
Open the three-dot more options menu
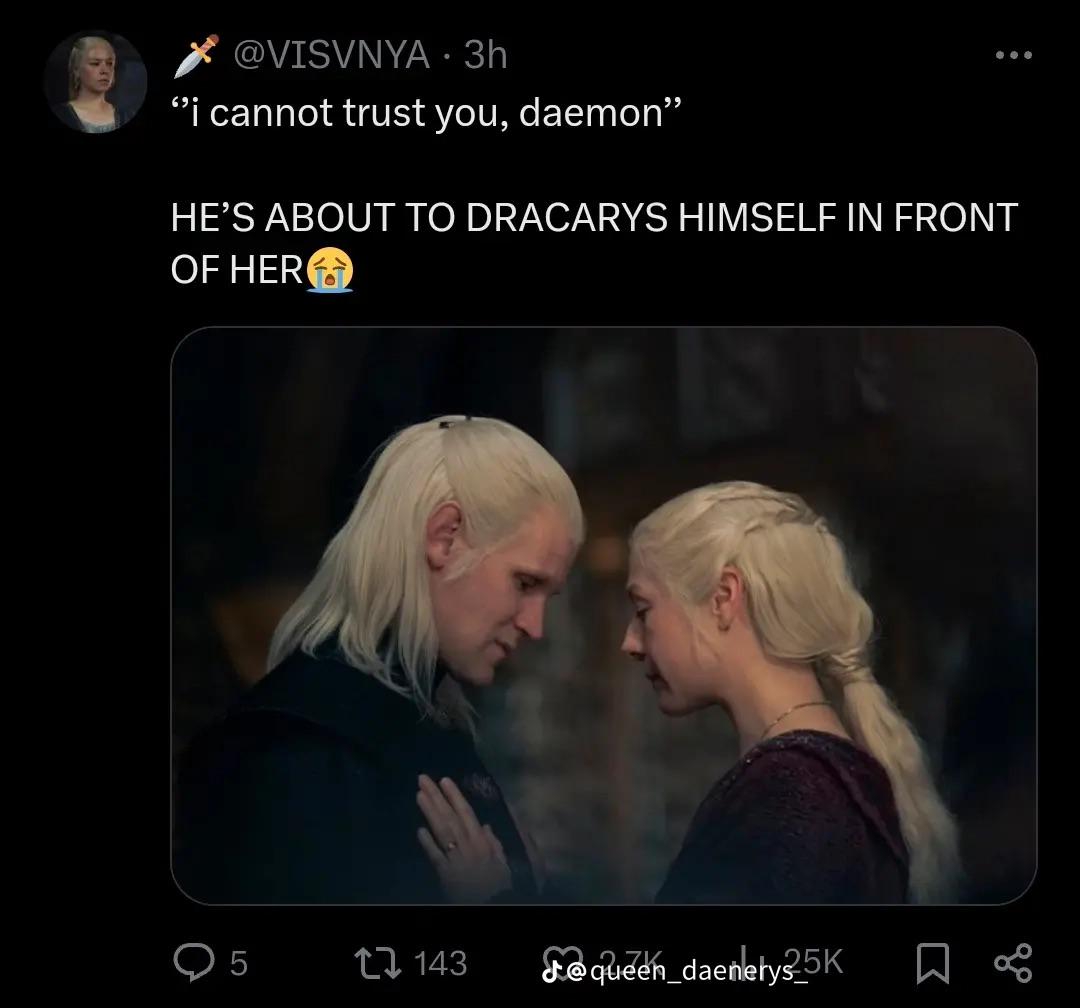1014,55
